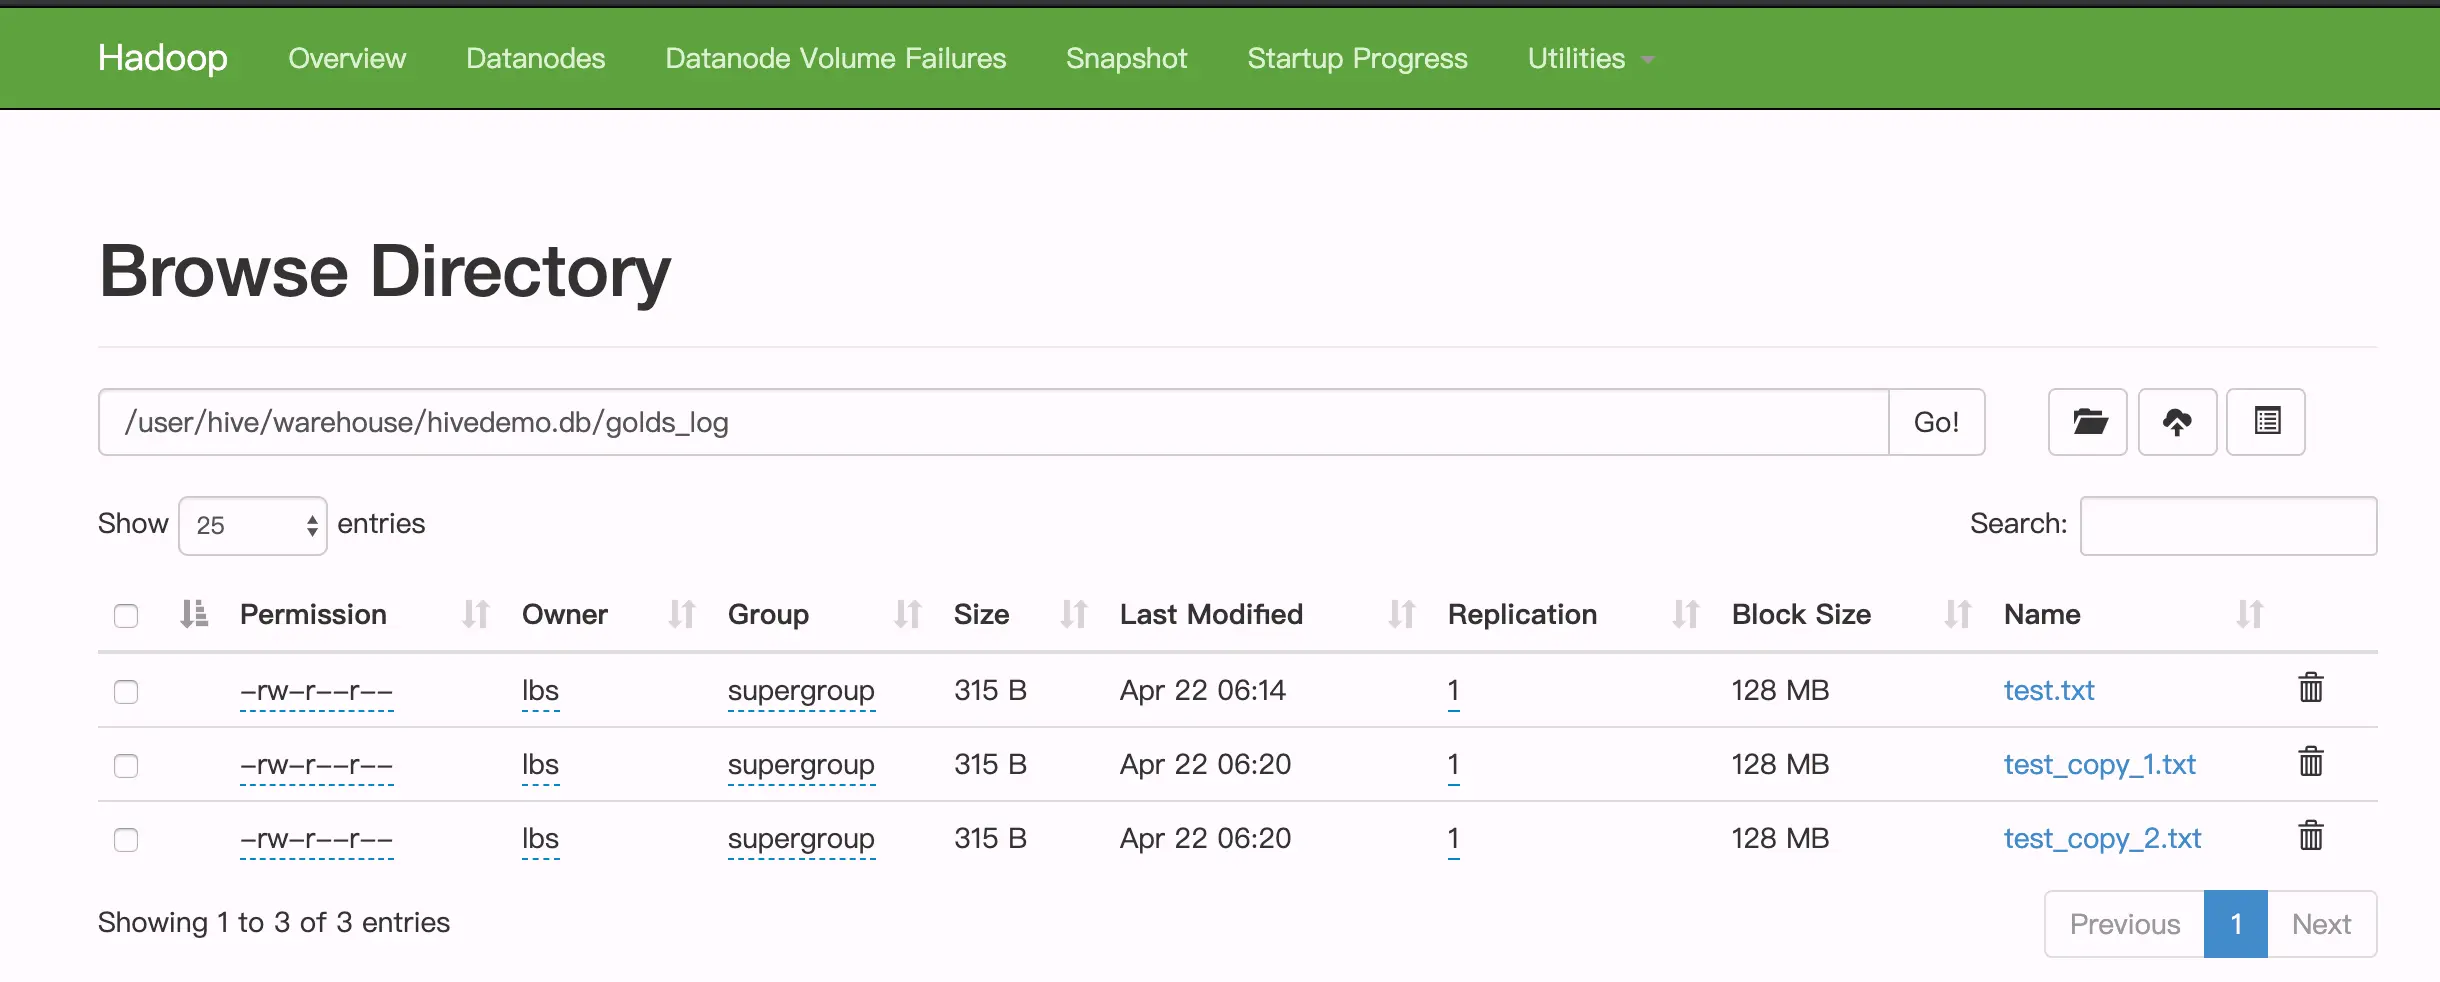
Task: Sort table by the Permission column arrows
Action: click(476, 614)
